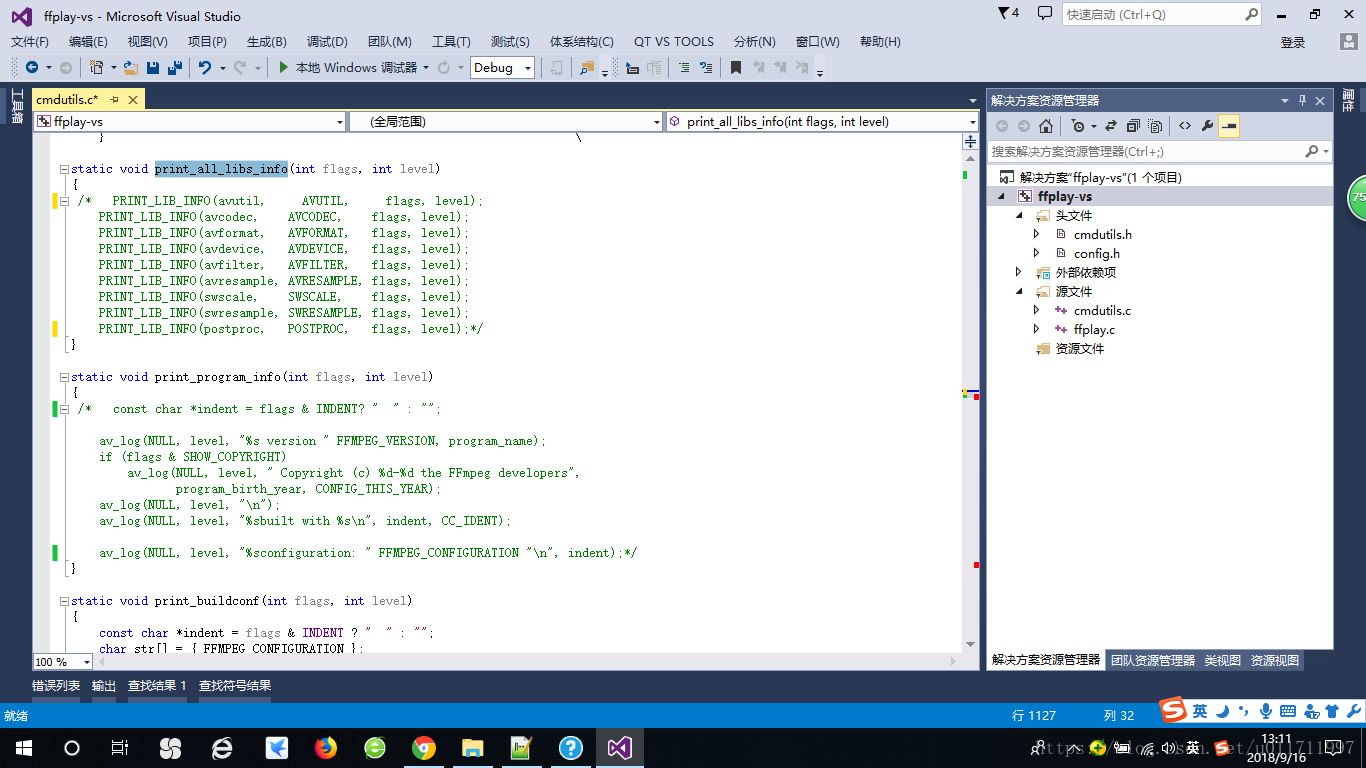The height and width of the screenshot is (768, 1366).
Task: Click Home icon in Solution Explorer toolbar
Action: point(1046,126)
